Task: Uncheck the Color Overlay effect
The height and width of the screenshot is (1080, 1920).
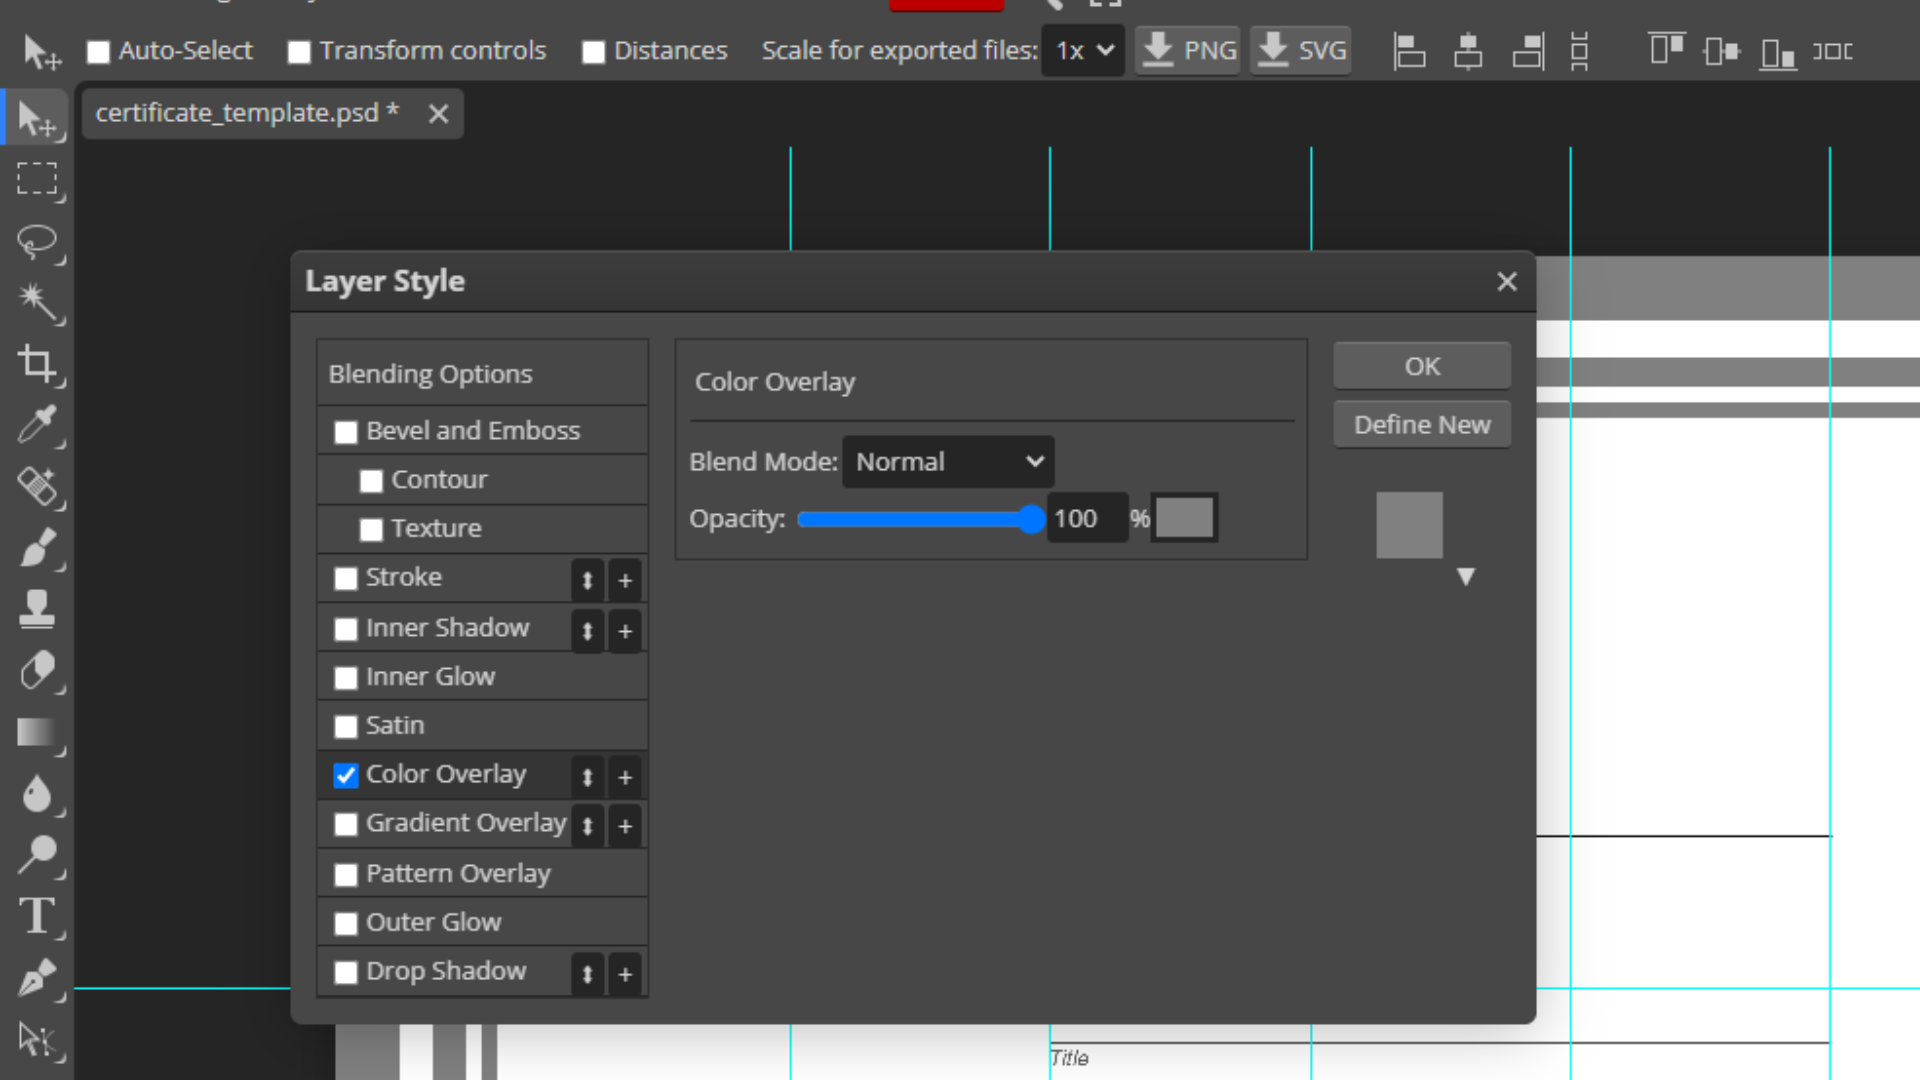Action: point(346,776)
